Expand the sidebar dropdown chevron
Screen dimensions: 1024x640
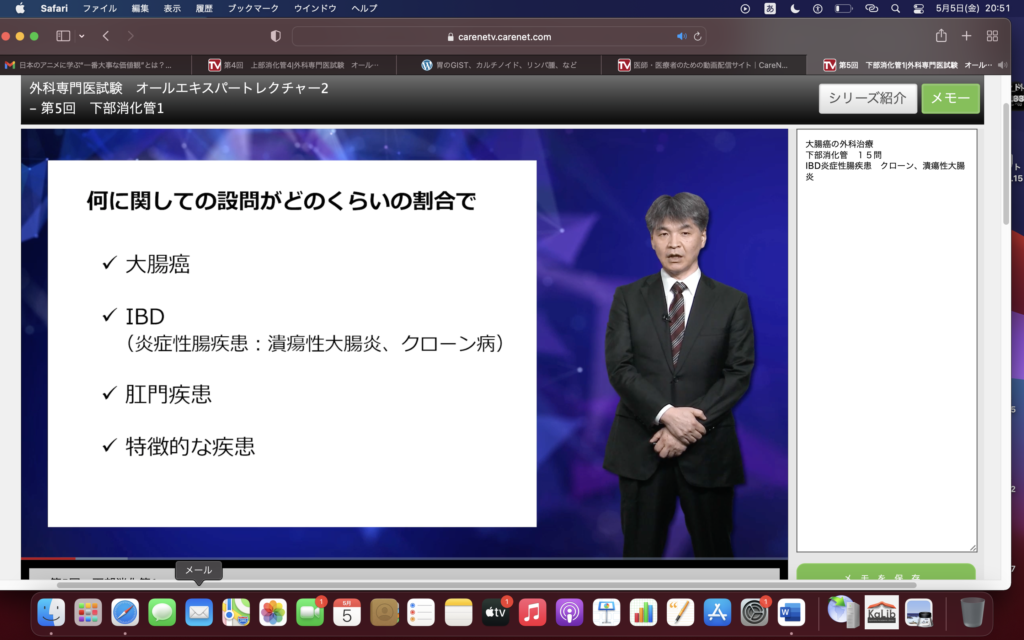(80, 36)
